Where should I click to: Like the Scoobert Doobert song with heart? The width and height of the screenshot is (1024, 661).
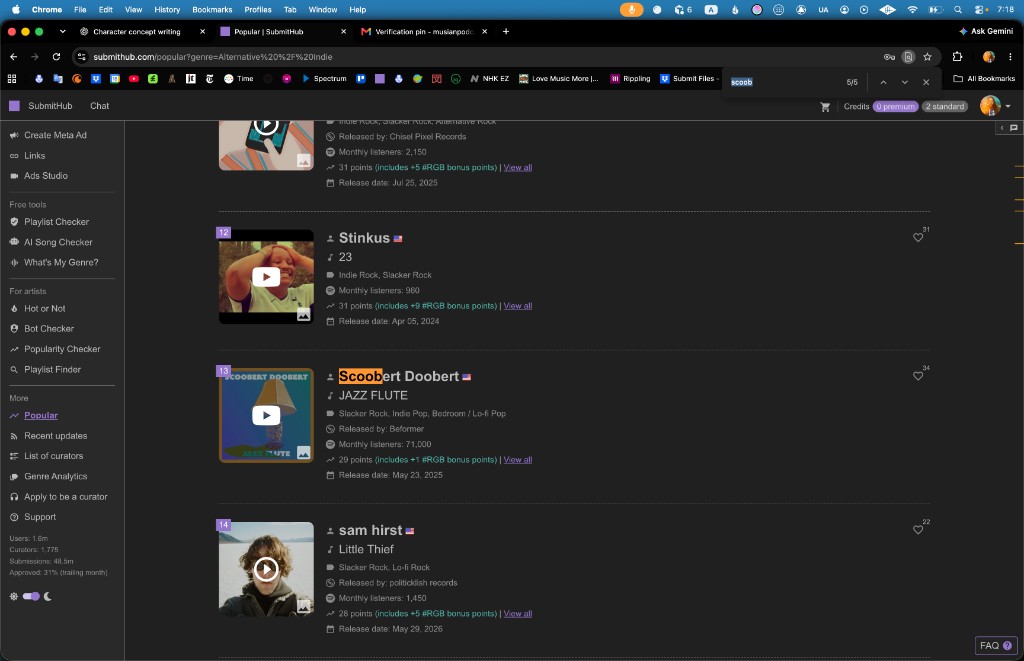[918, 376]
